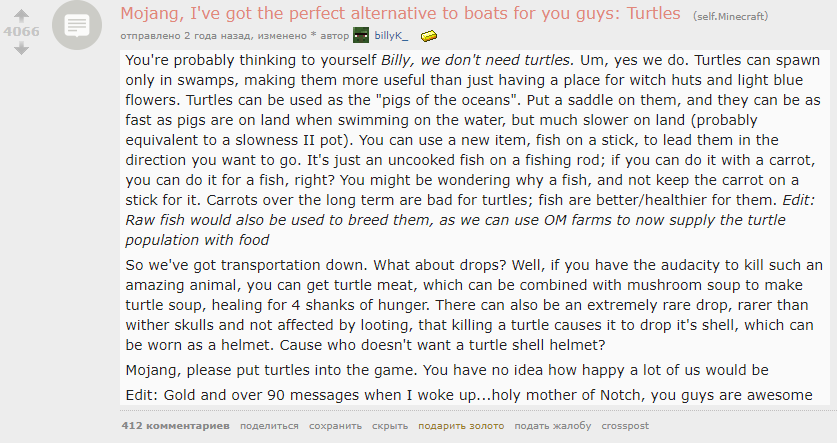Click the post score 4066
Screen dimensions: 837x443
[x=22, y=31]
